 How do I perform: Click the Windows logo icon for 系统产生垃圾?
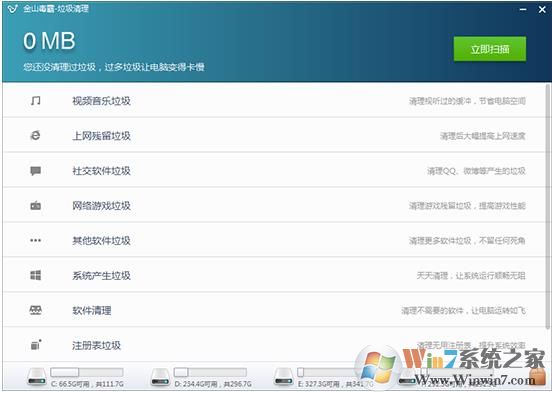tap(35, 275)
